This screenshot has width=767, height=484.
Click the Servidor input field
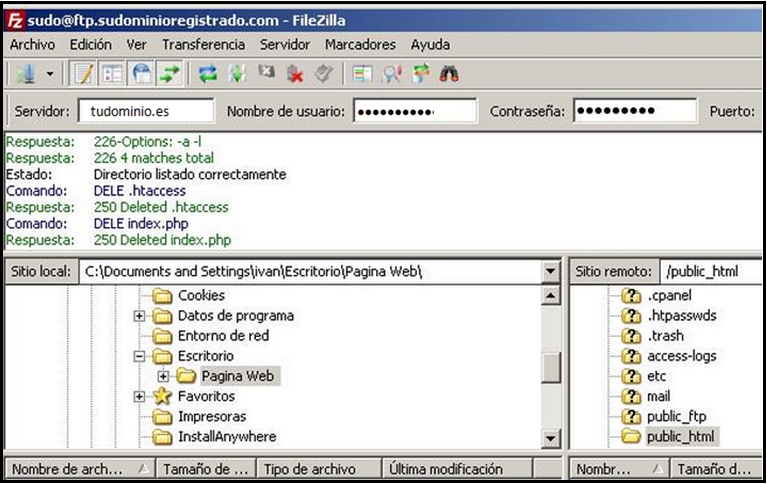tap(146, 111)
